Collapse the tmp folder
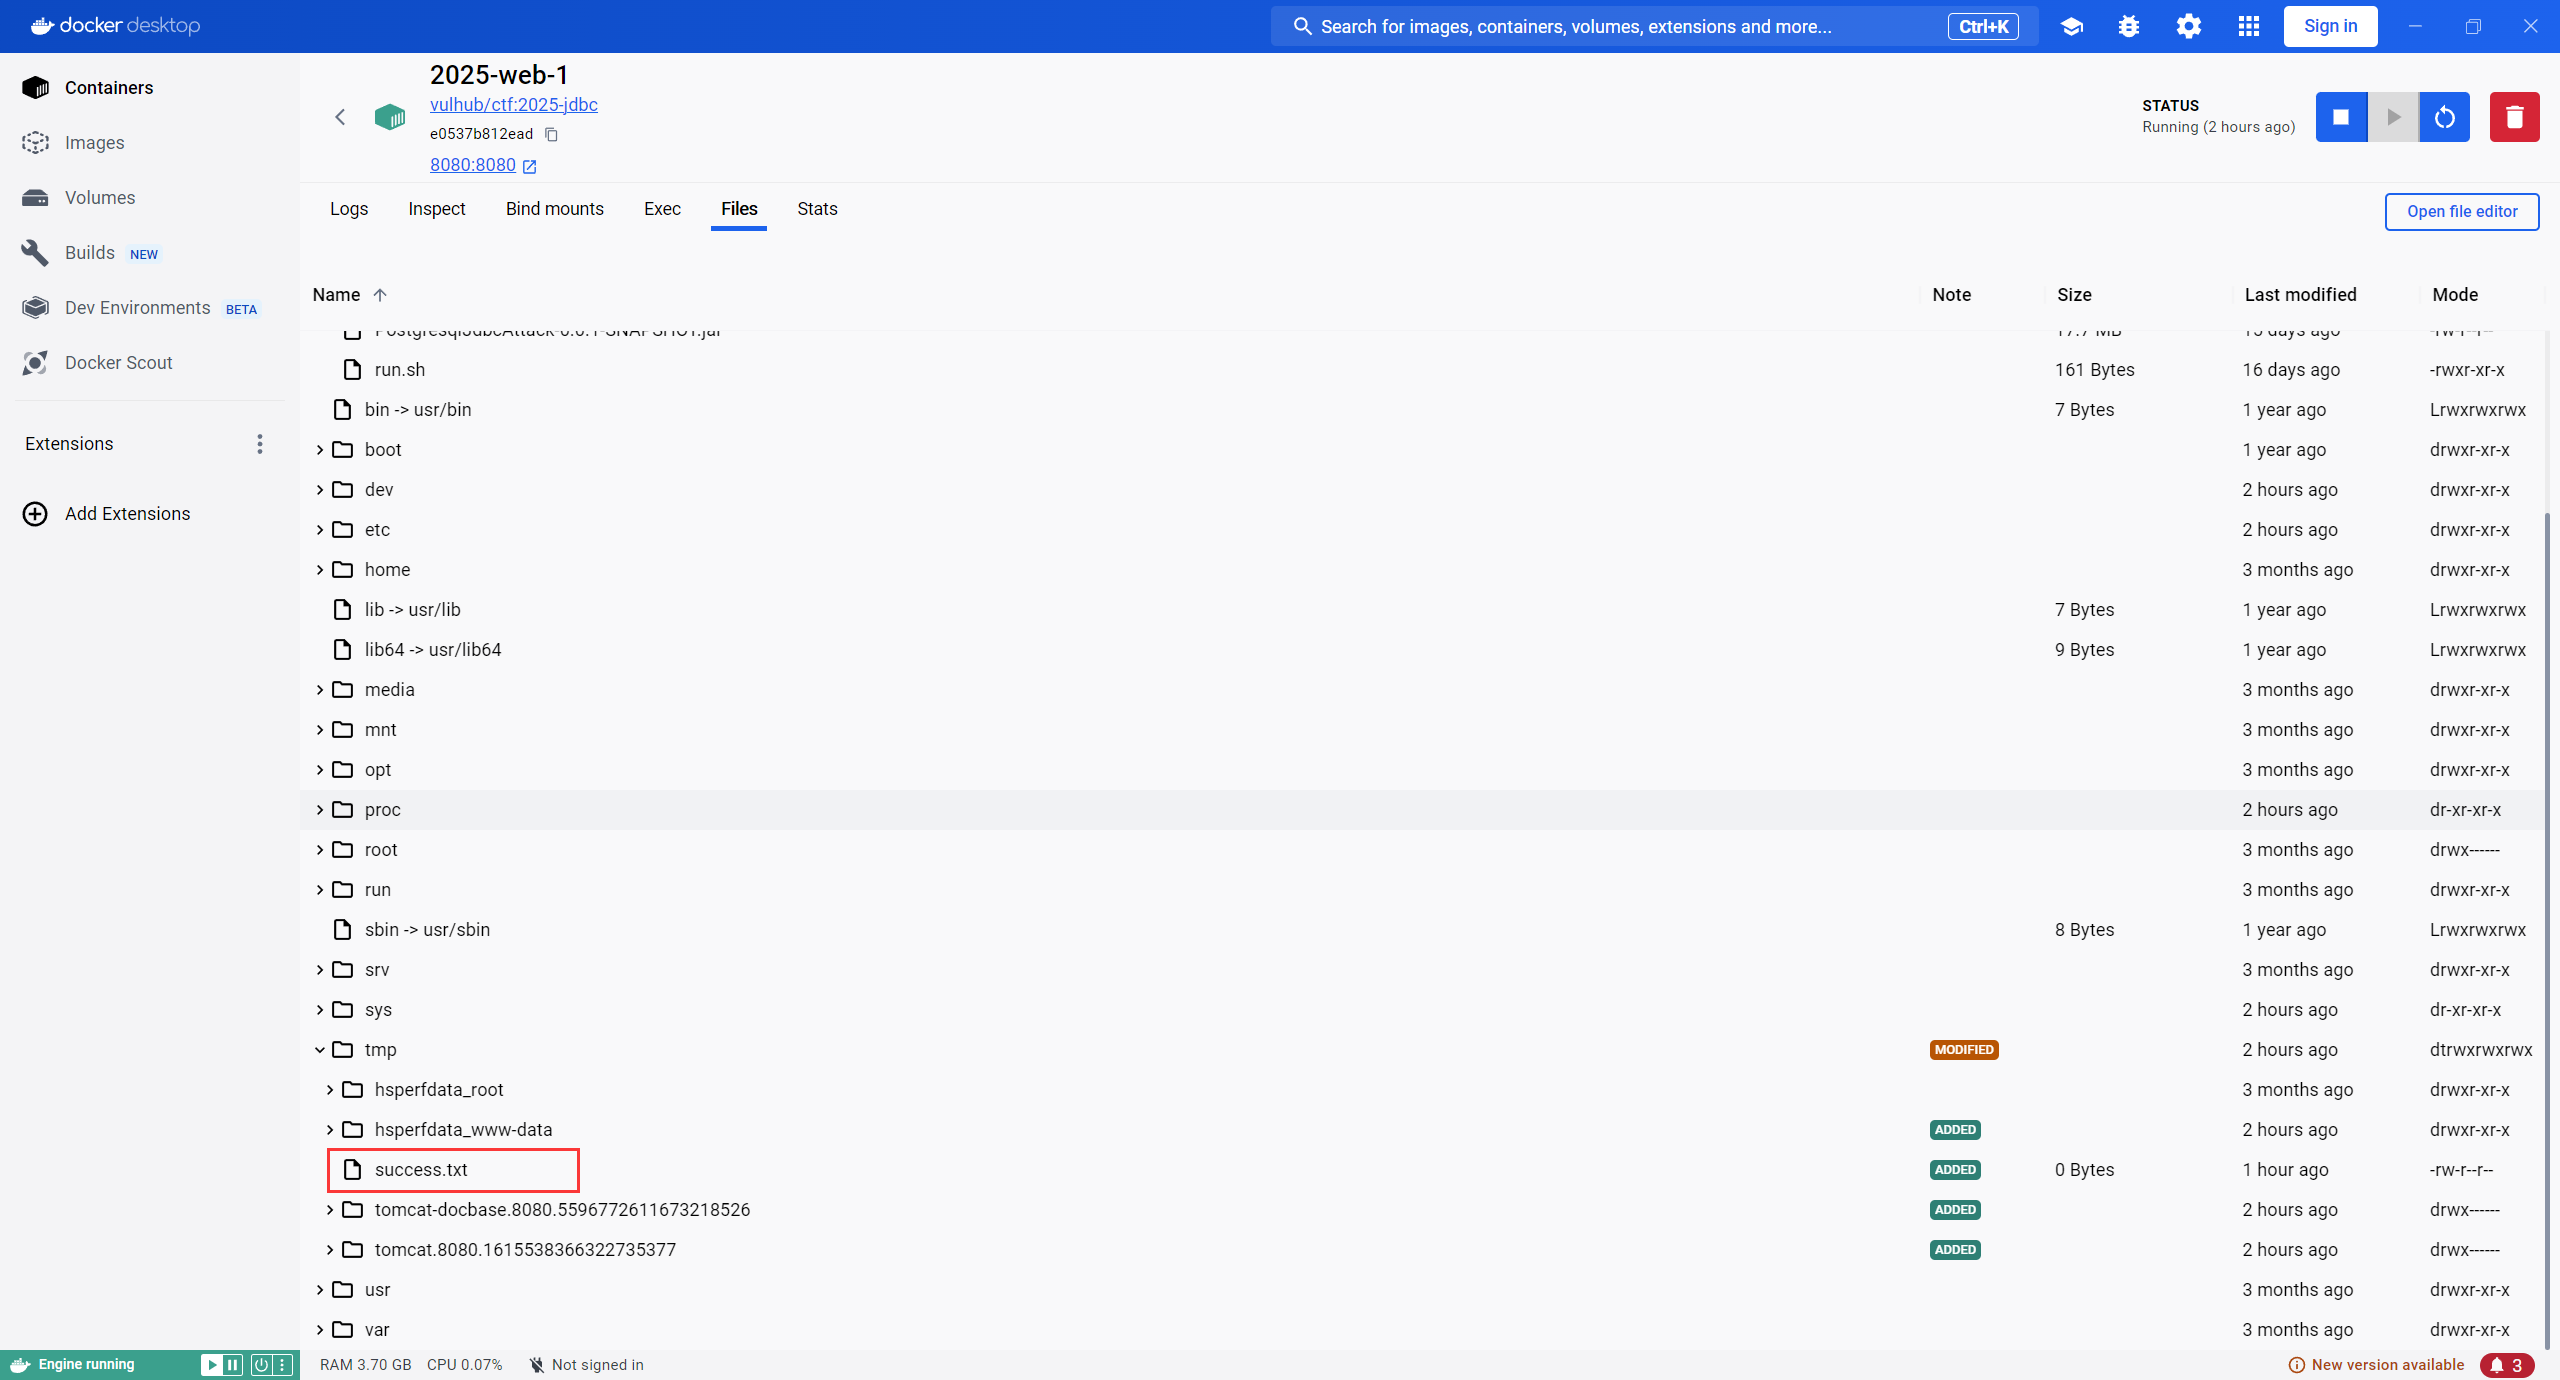The image size is (2560, 1380). [320, 1050]
